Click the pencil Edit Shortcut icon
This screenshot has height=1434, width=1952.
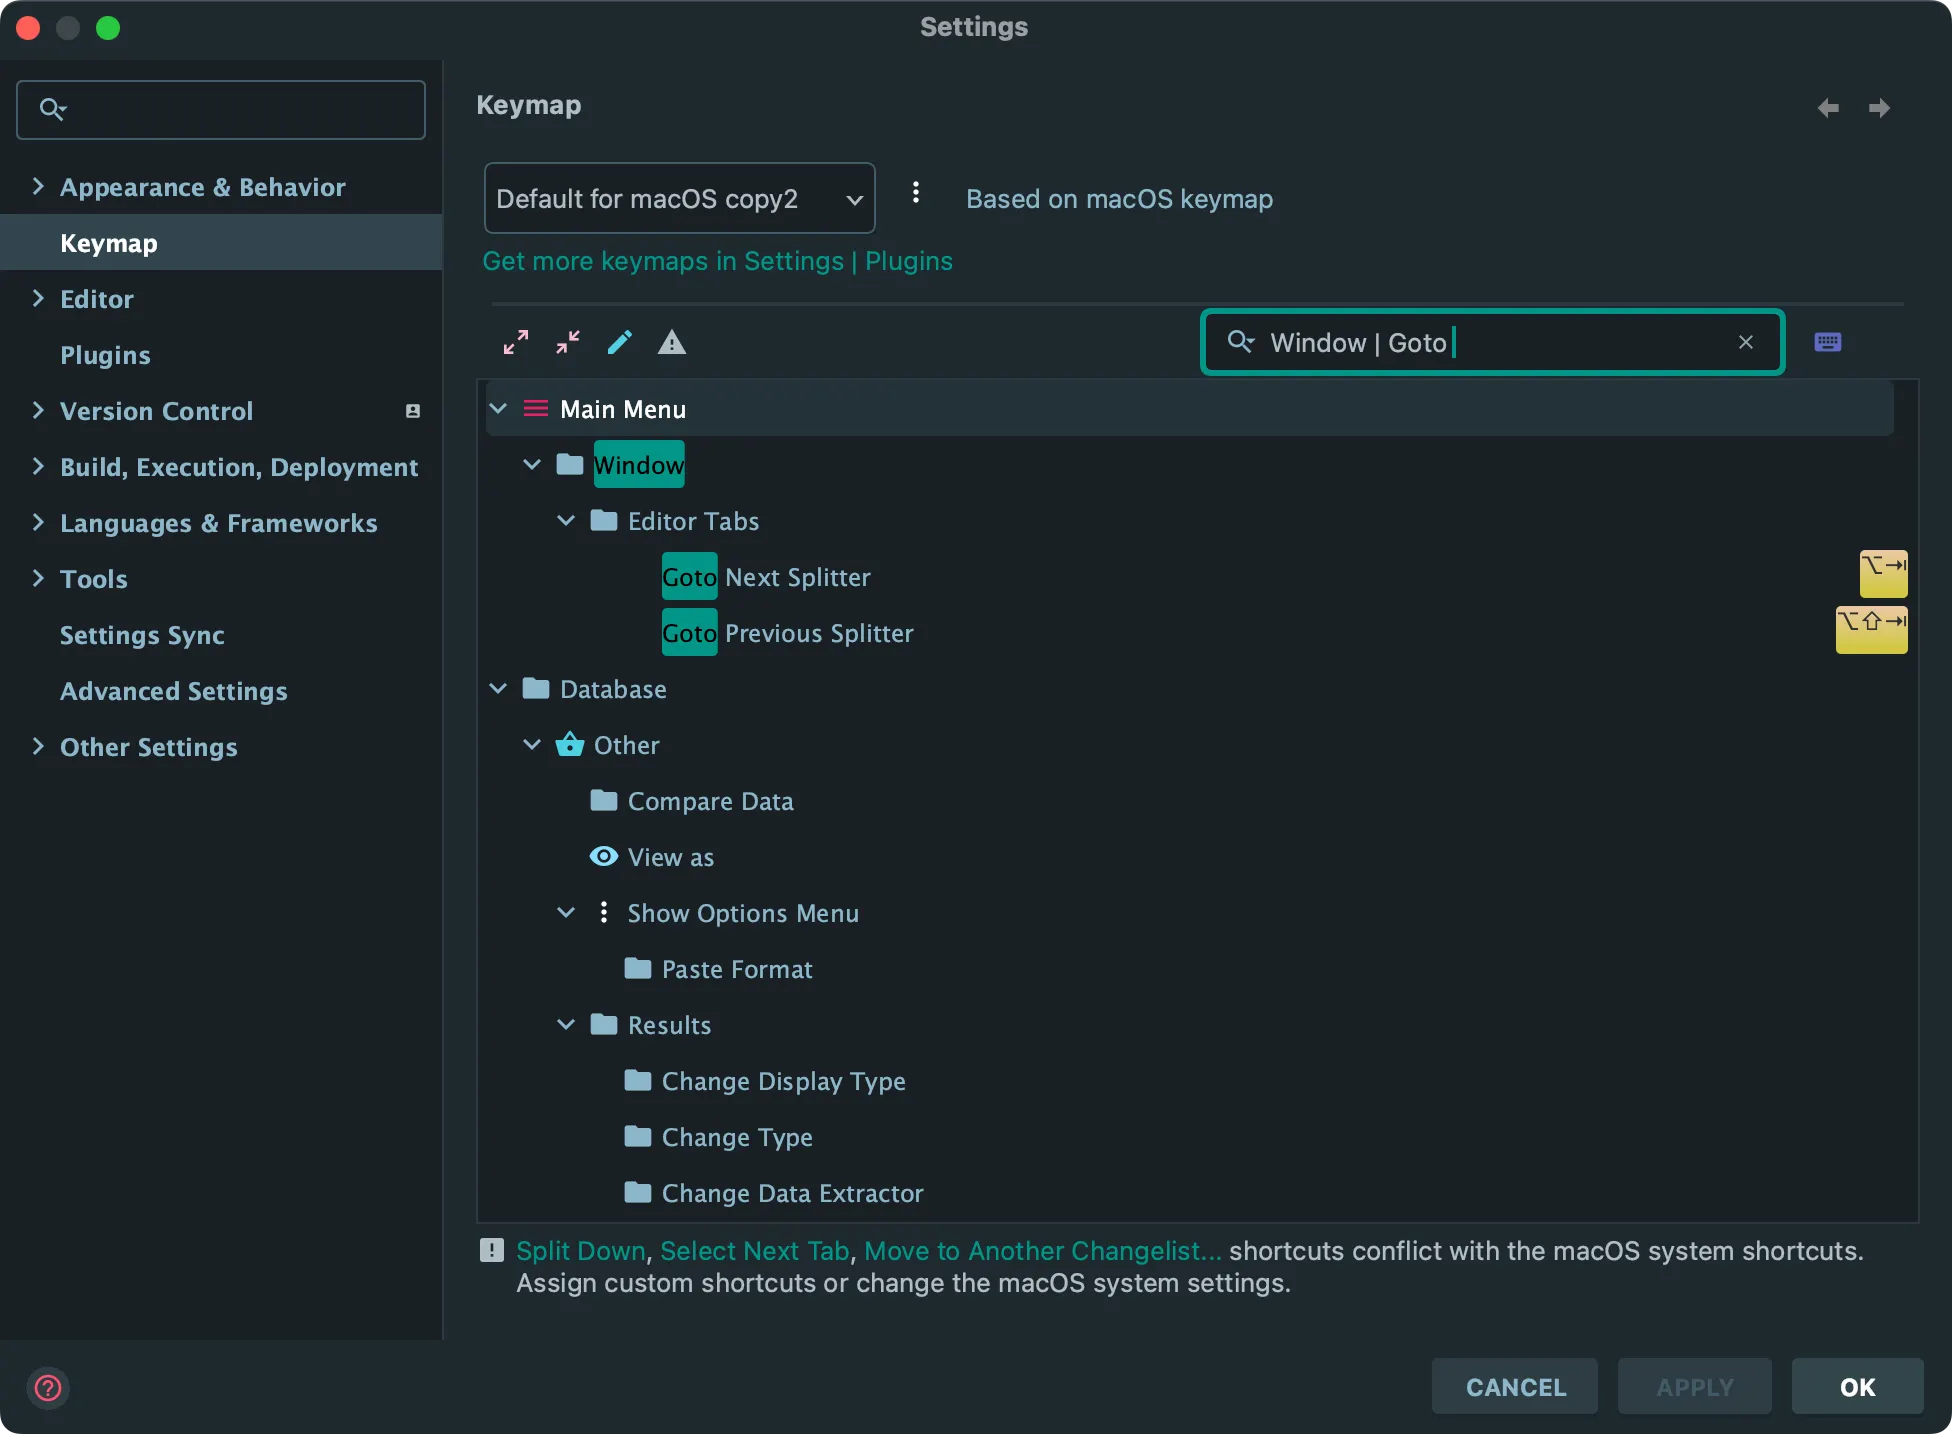click(620, 342)
